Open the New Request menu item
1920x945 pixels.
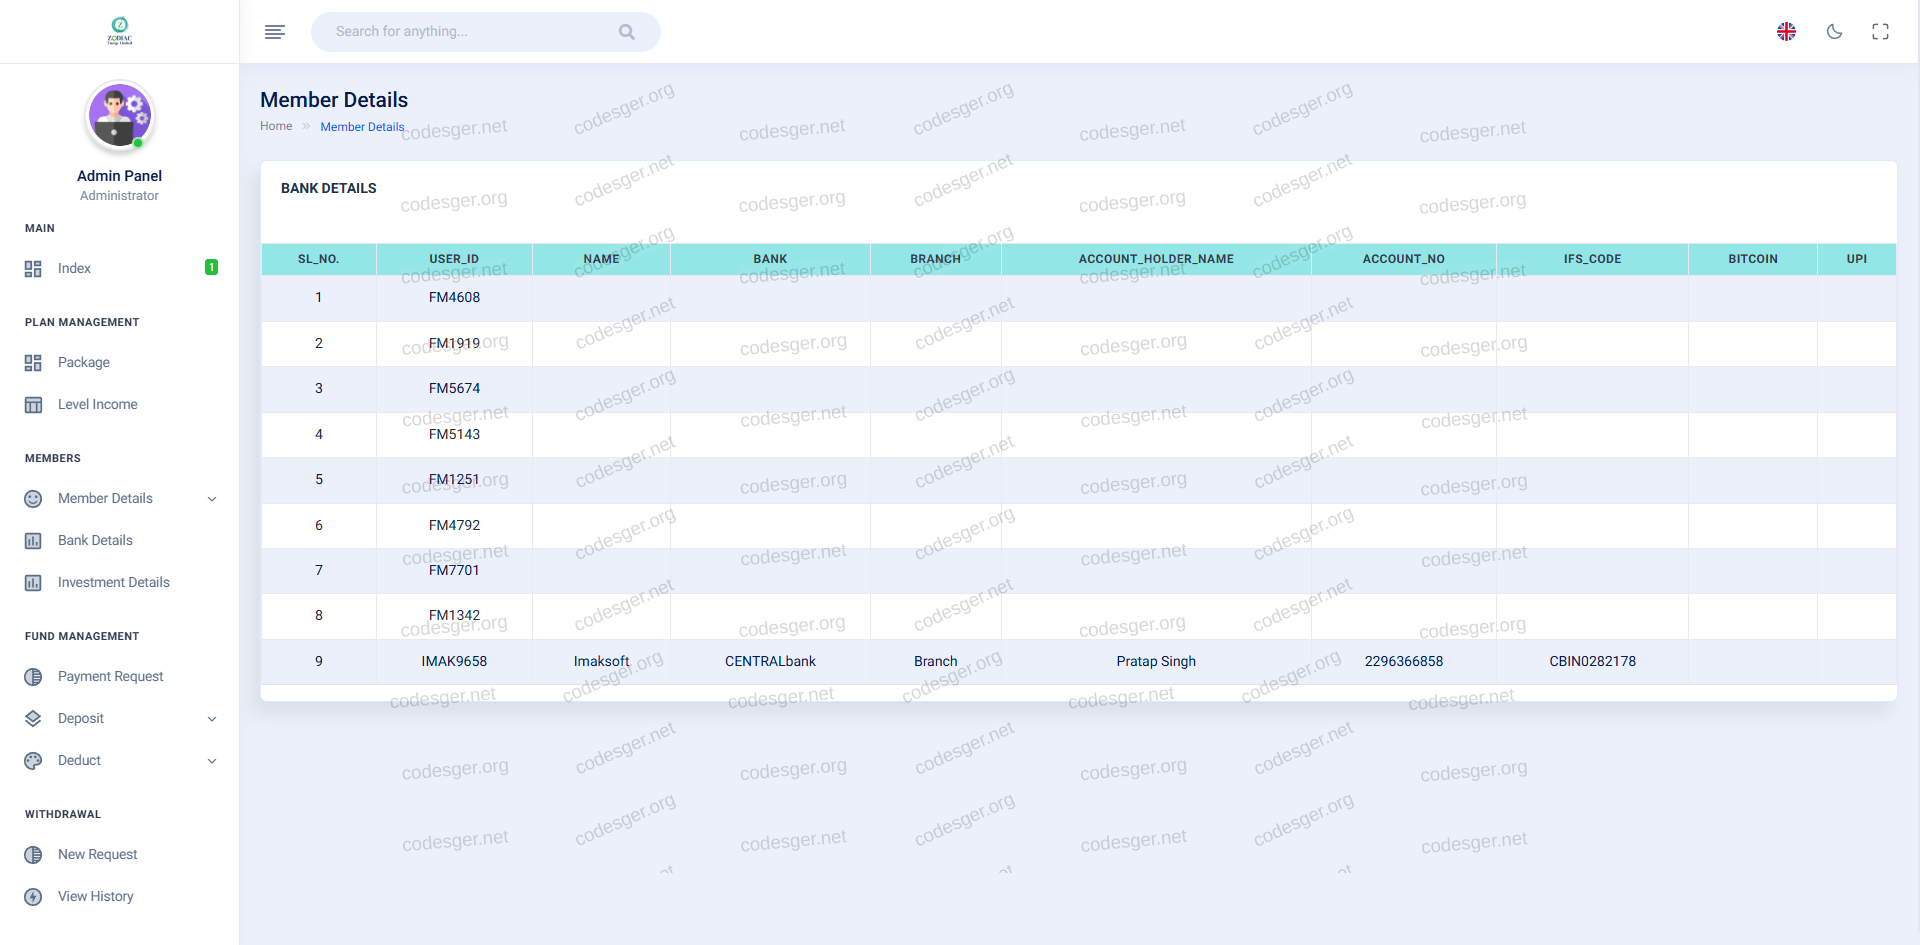(x=120, y=854)
